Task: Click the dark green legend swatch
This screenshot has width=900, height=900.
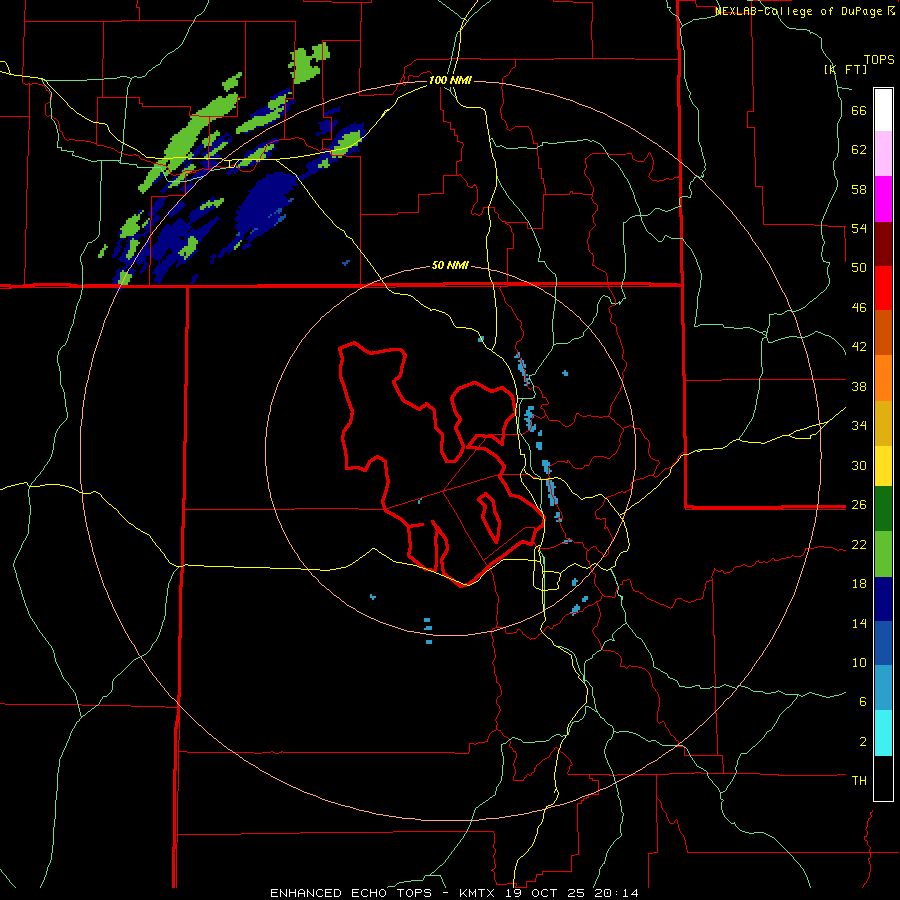Action: 883,509
